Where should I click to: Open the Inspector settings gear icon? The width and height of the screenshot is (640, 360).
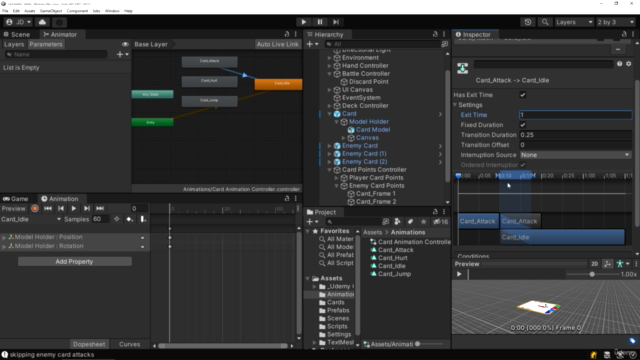(x=629, y=64)
